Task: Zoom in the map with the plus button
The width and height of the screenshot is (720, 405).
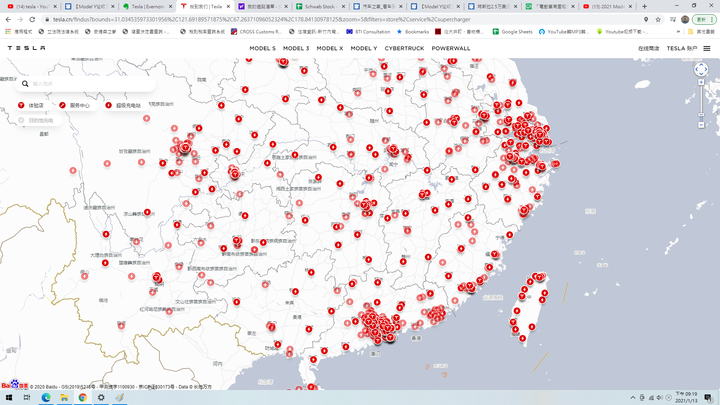Action: [701, 82]
